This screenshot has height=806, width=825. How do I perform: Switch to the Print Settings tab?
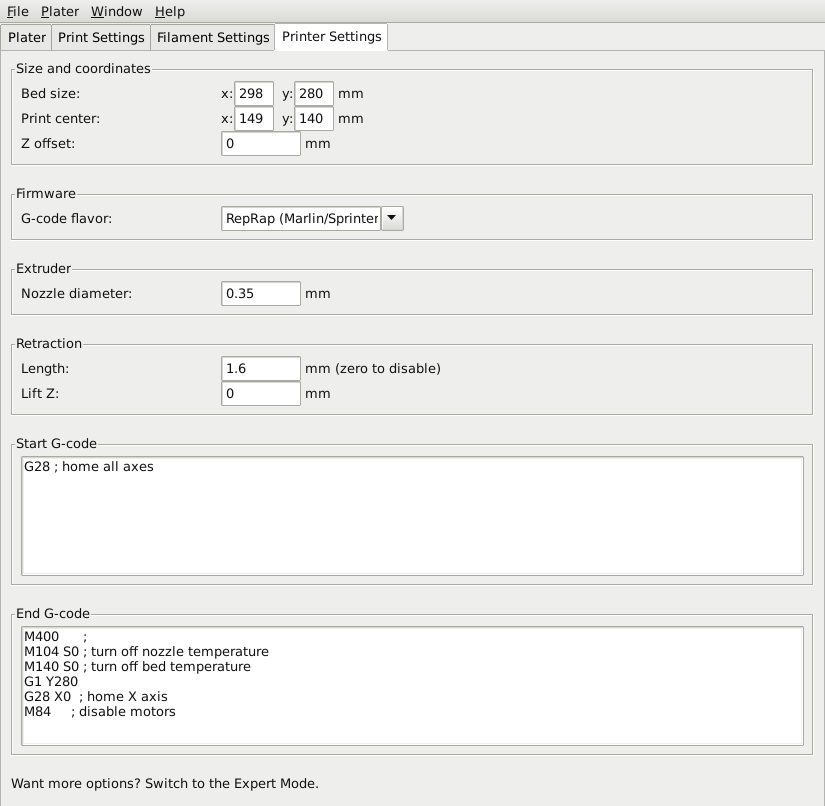[101, 37]
